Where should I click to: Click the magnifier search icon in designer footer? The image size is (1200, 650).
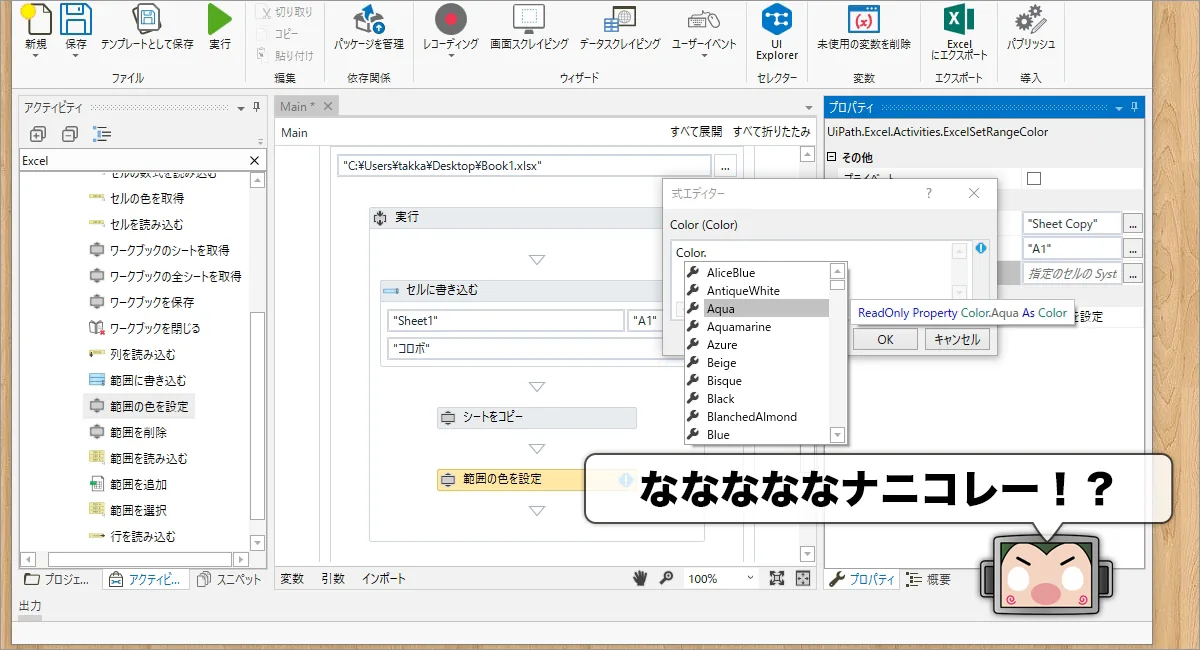[x=666, y=578]
